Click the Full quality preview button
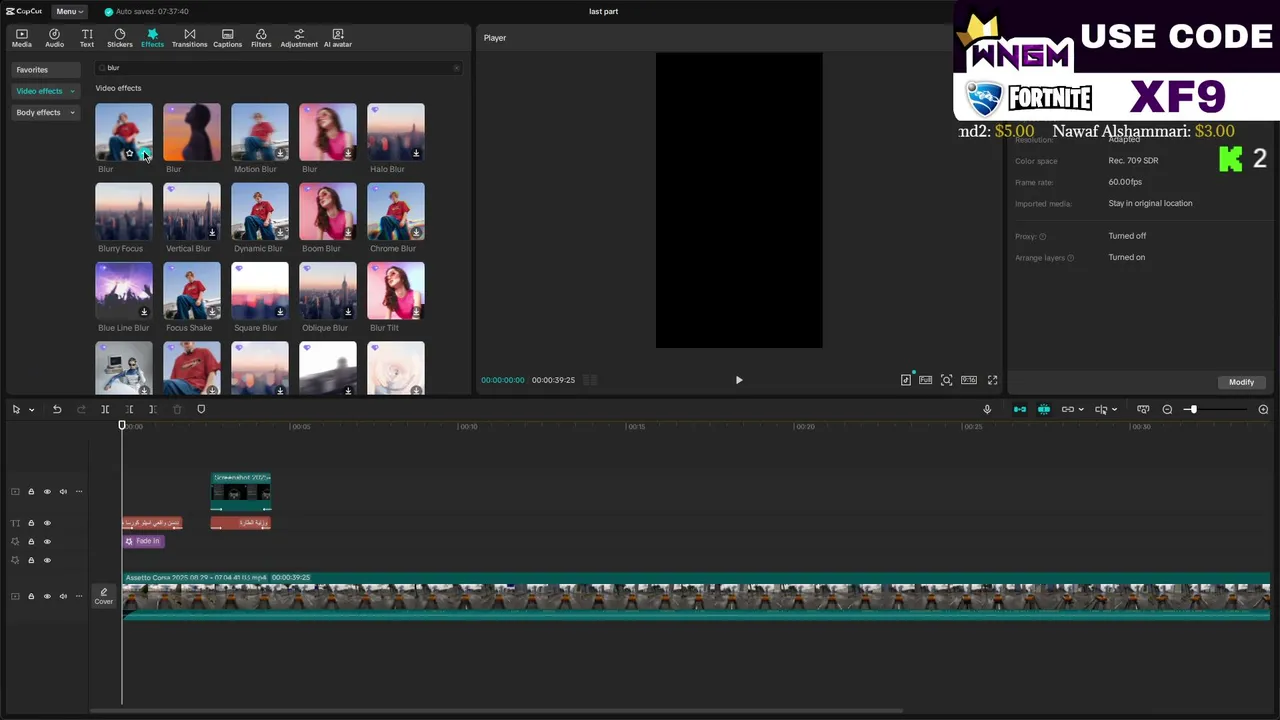 [926, 380]
